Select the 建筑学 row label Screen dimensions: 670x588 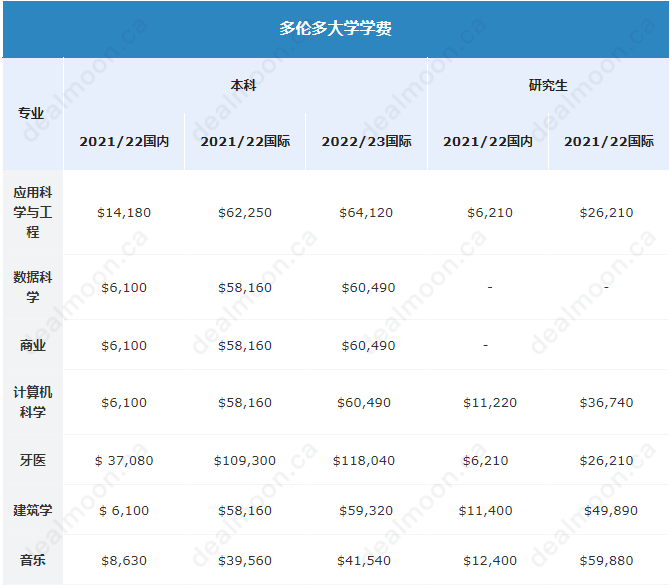click(32, 510)
